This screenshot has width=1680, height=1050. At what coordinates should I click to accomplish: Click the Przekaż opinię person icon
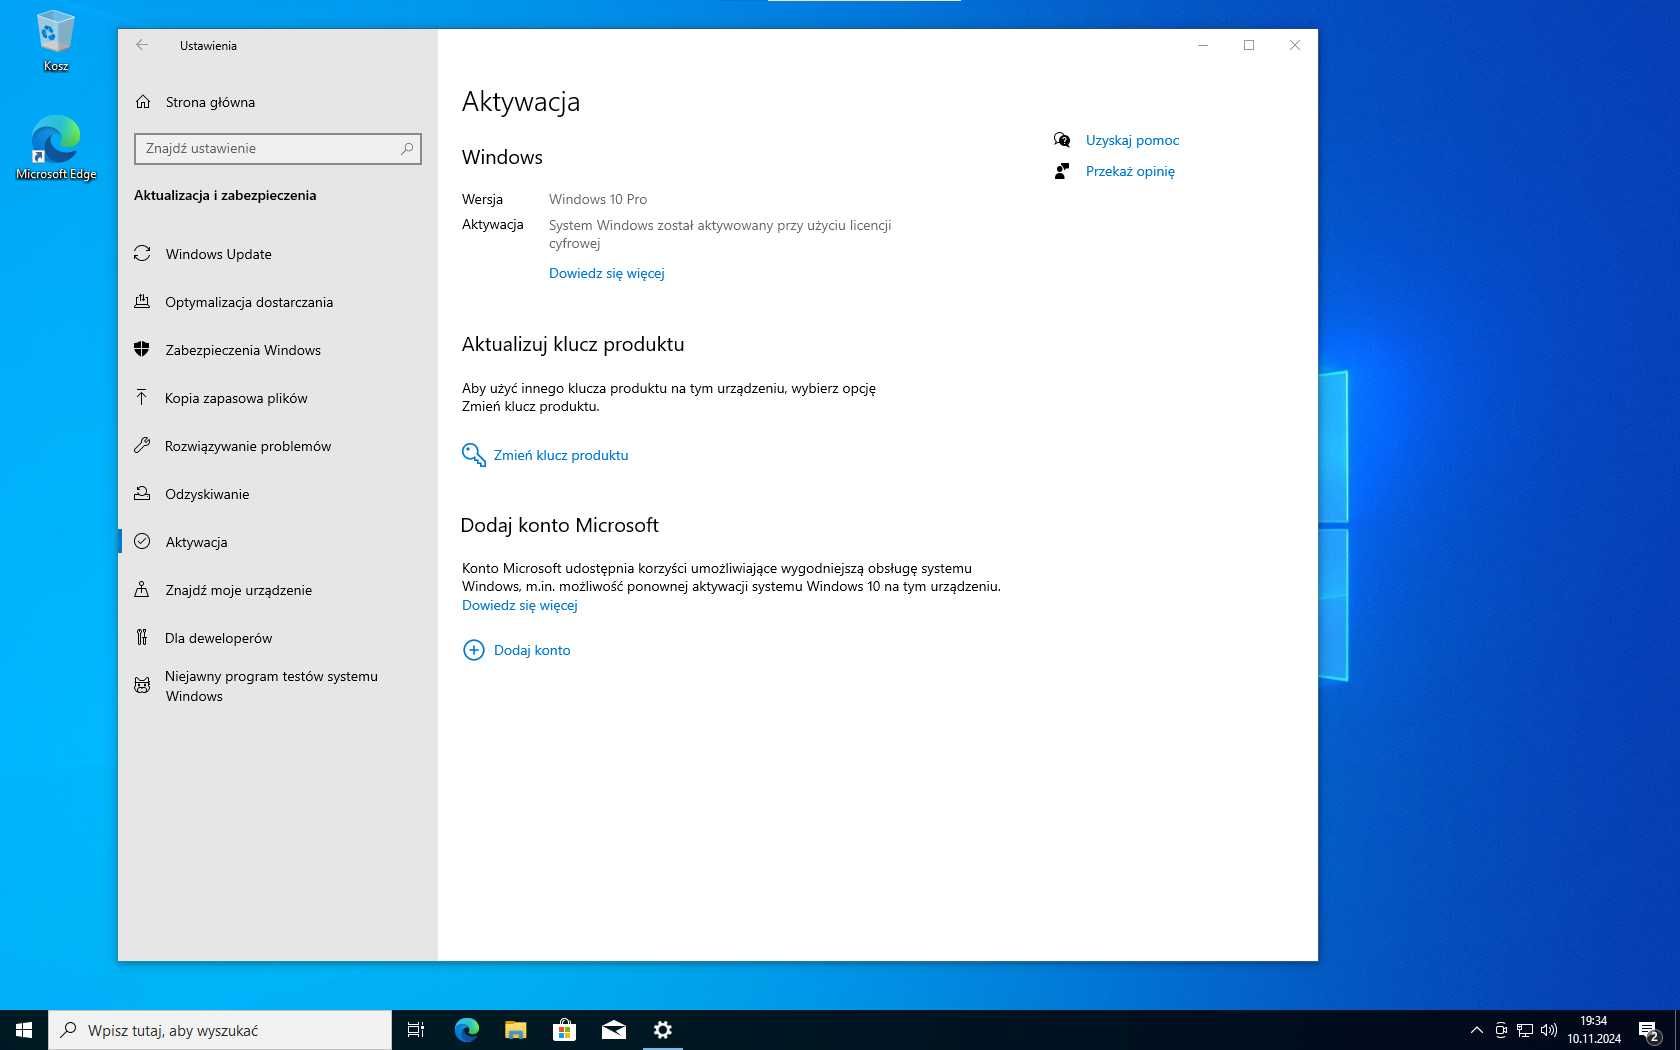click(x=1062, y=171)
